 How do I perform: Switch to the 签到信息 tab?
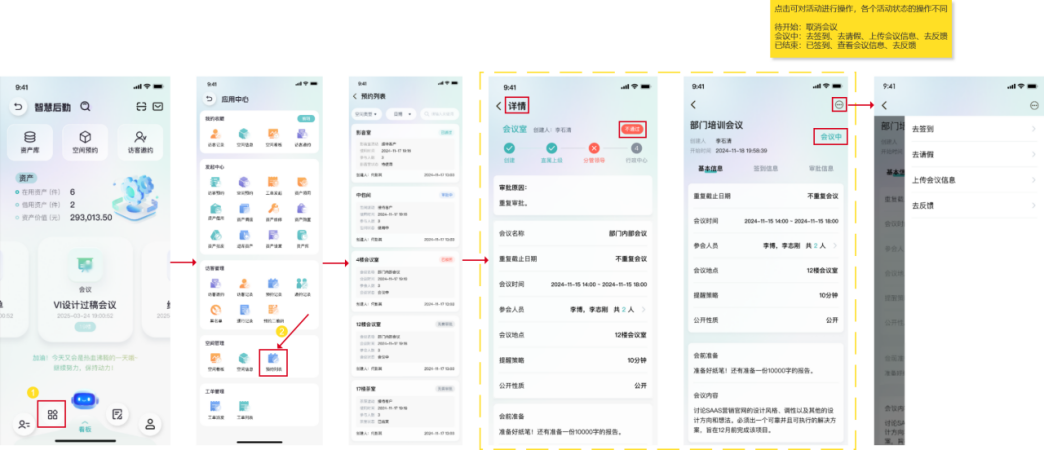pos(766,170)
